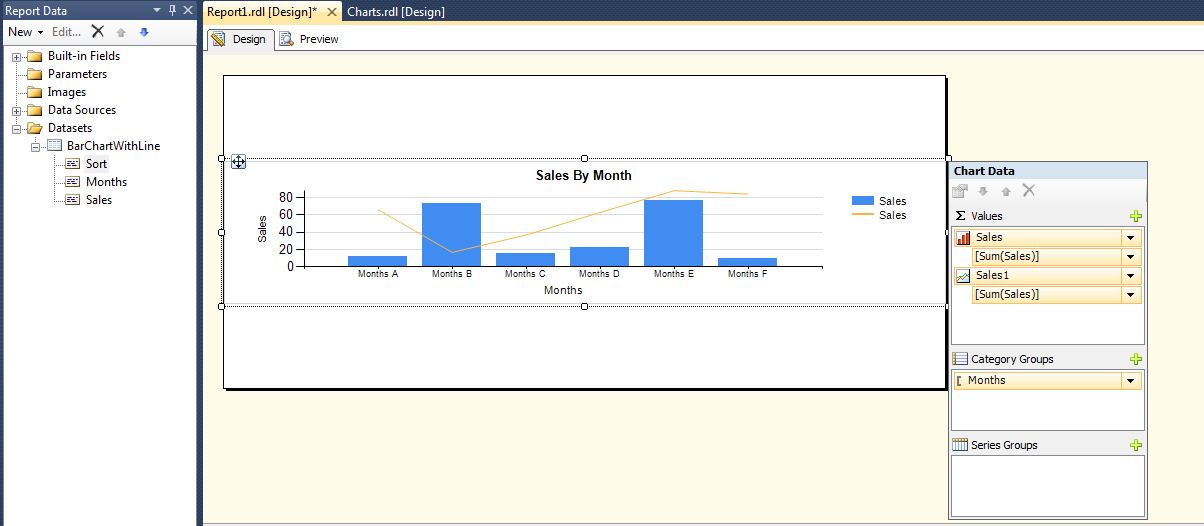Click the Sales By Month chart title
This screenshot has height=526, width=1204.
(584, 175)
